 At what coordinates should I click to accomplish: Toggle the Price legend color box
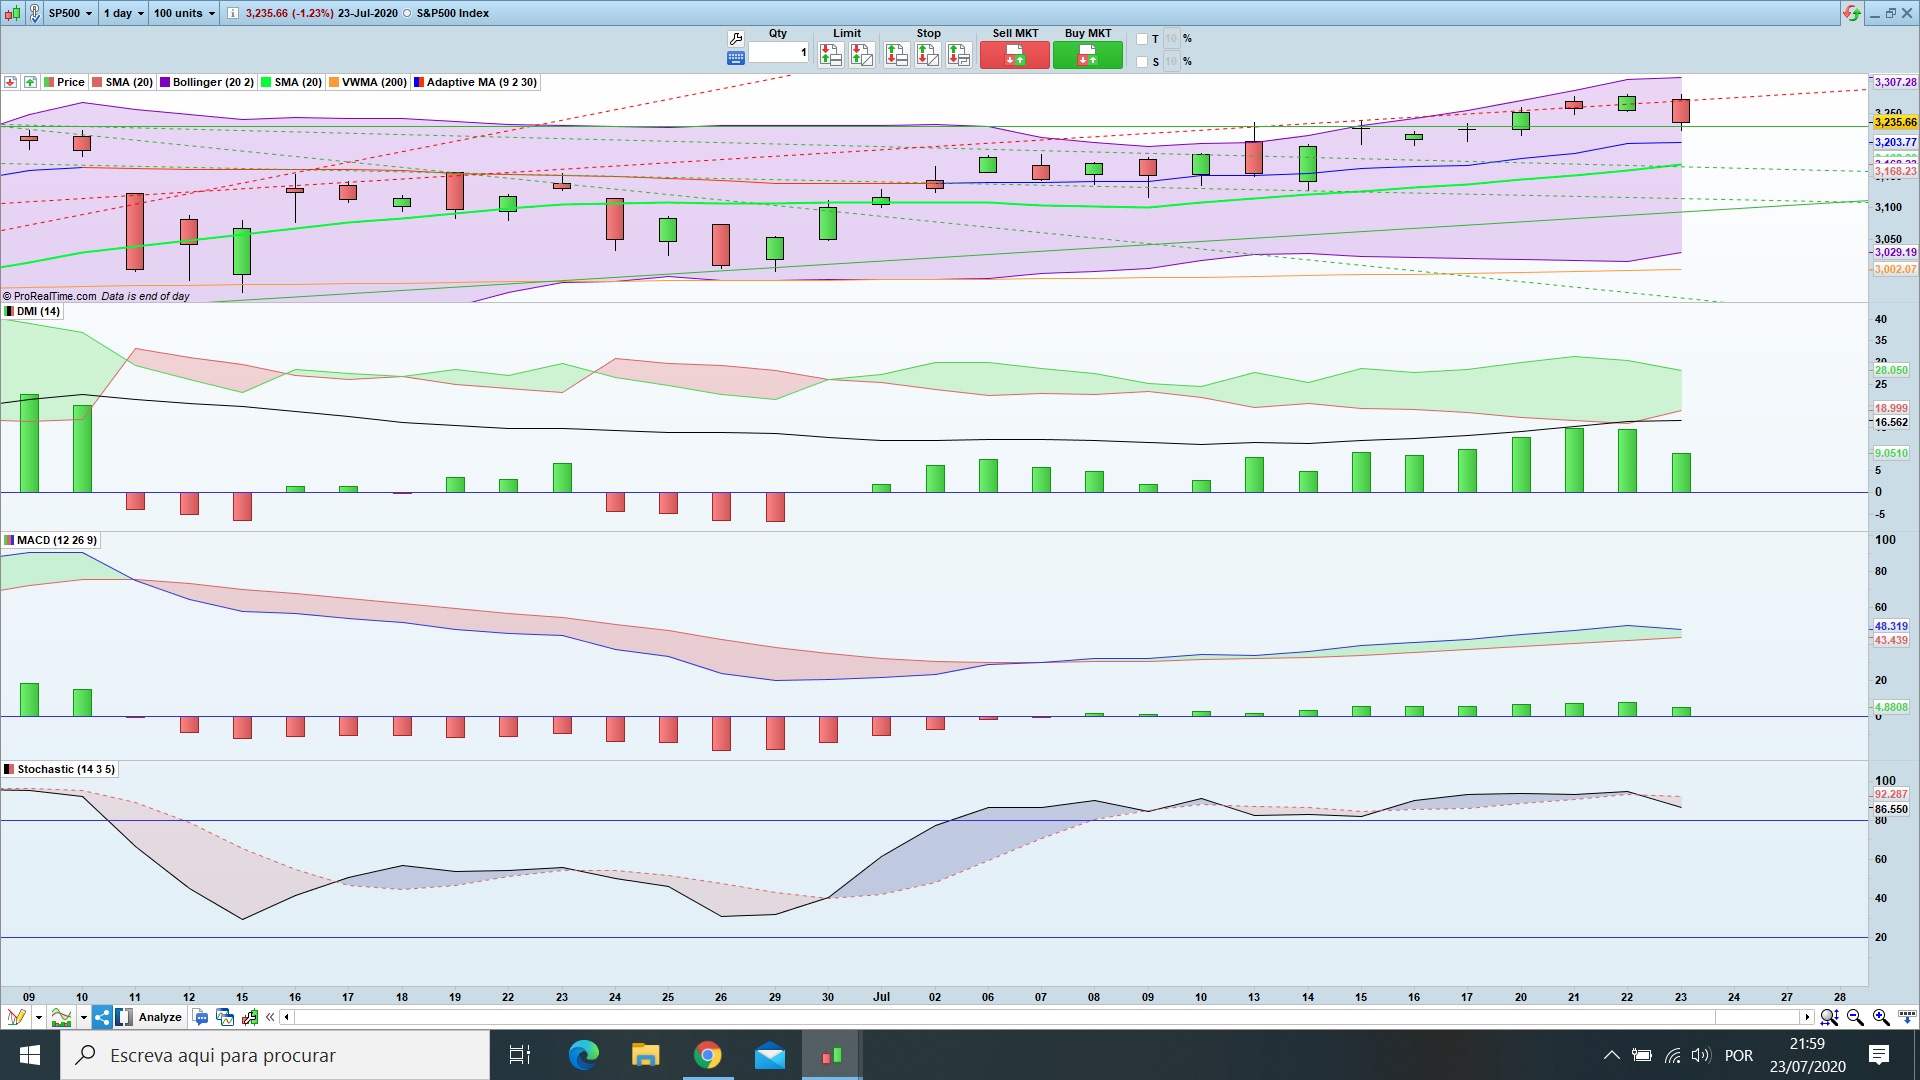tap(49, 82)
